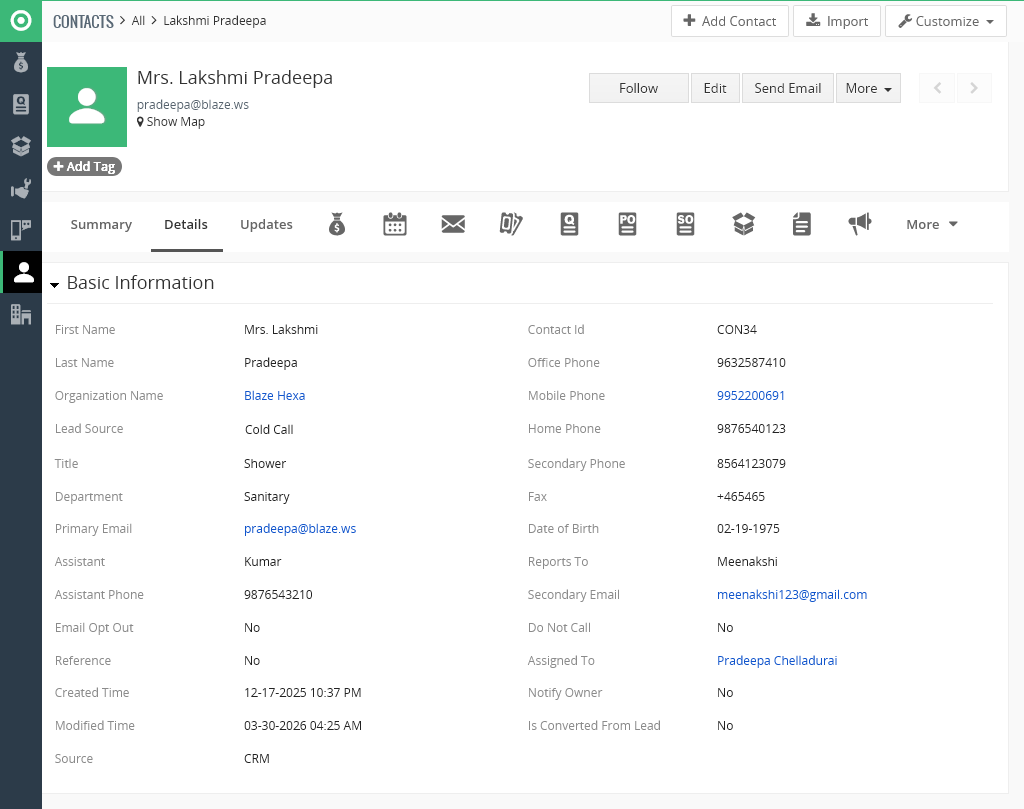Click the Mrs. Lakshmi Pradeepa heading
The height and width of the screenshot is (809, 1024).
234,78
